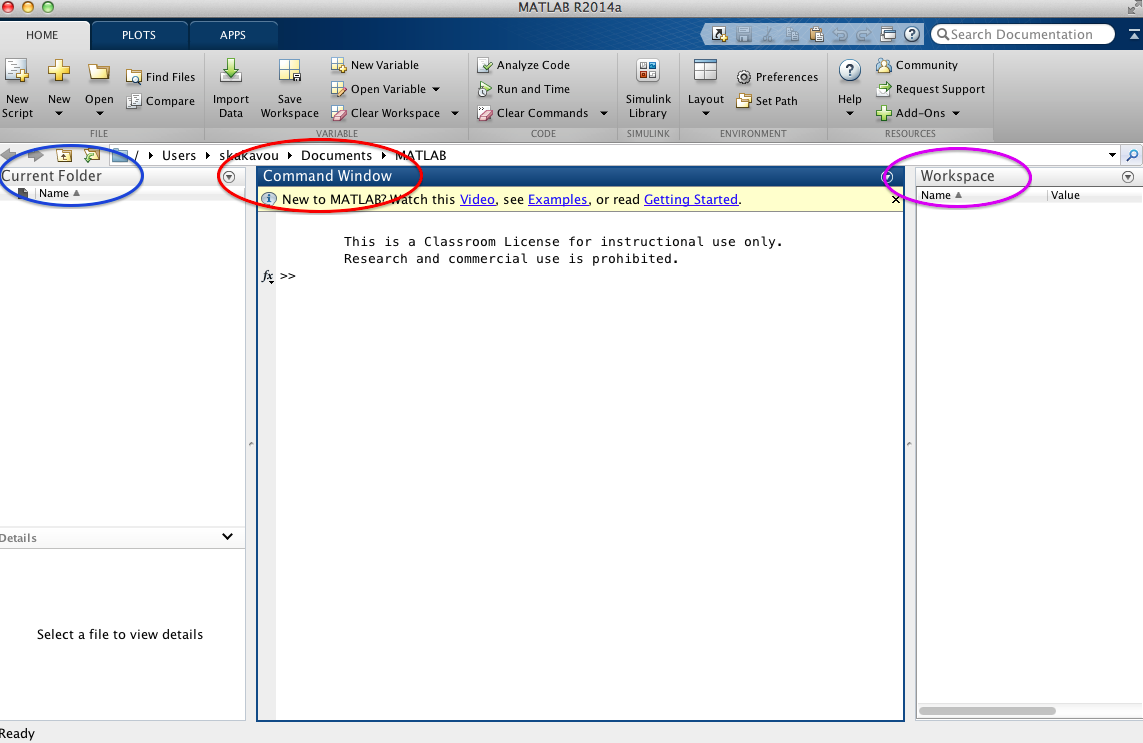
Task: Switch to the APPS tab
Action: coord(233,35)
